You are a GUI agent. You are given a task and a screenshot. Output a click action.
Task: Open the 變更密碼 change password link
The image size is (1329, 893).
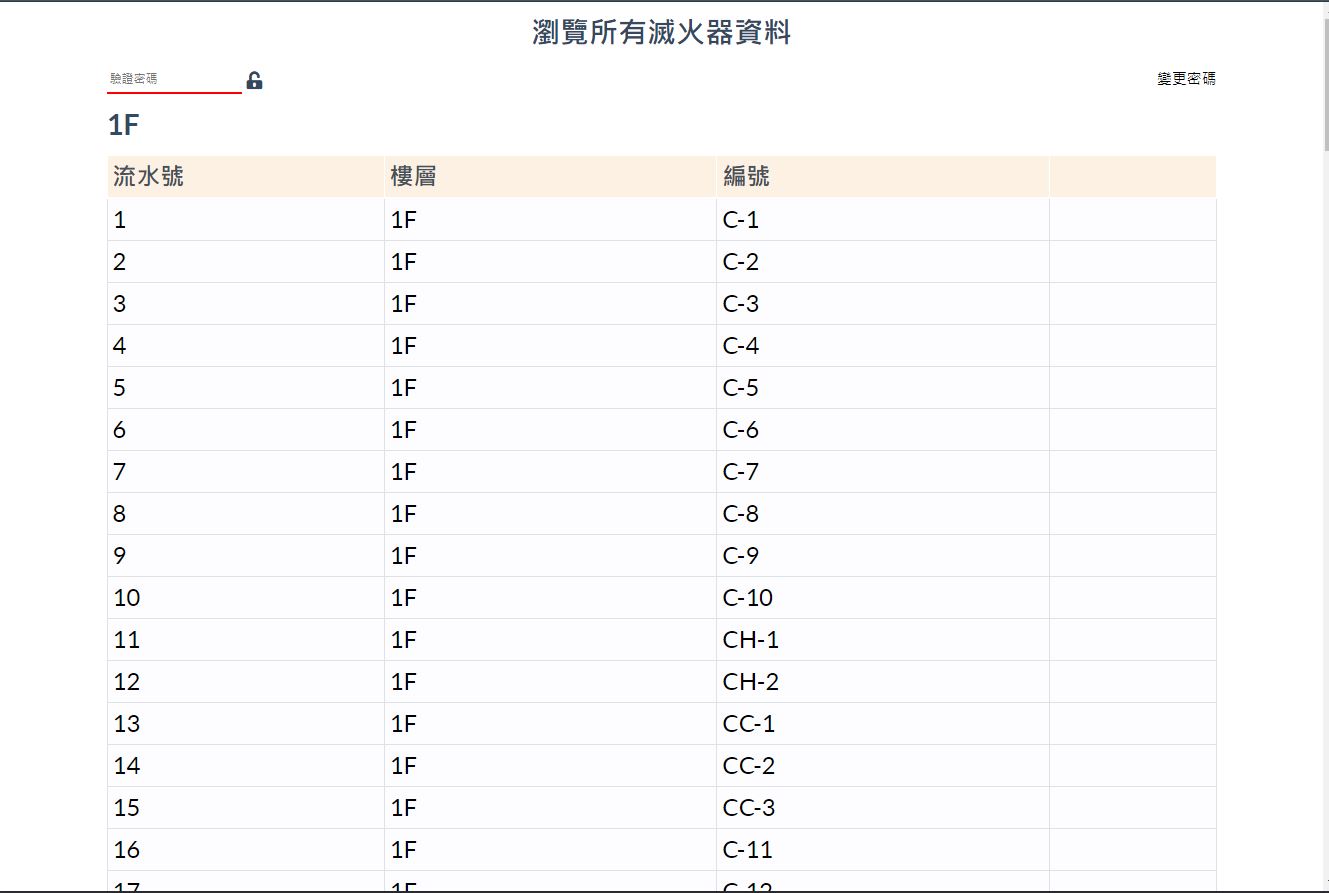[x=1186, y=79]
